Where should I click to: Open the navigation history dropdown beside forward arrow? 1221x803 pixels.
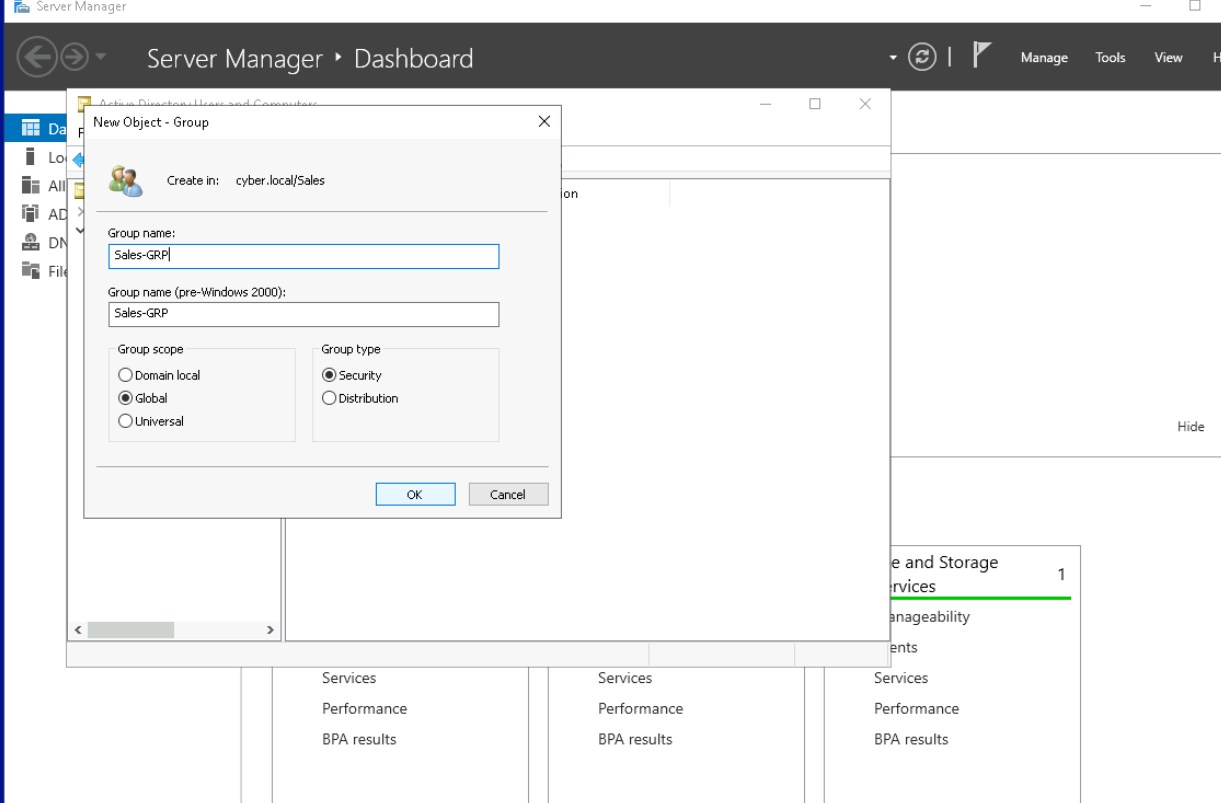click(101, 59)
